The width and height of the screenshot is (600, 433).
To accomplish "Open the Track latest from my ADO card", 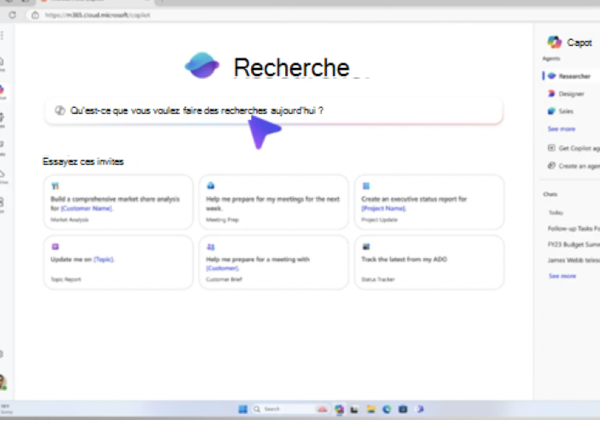I will tap(429, 262).
